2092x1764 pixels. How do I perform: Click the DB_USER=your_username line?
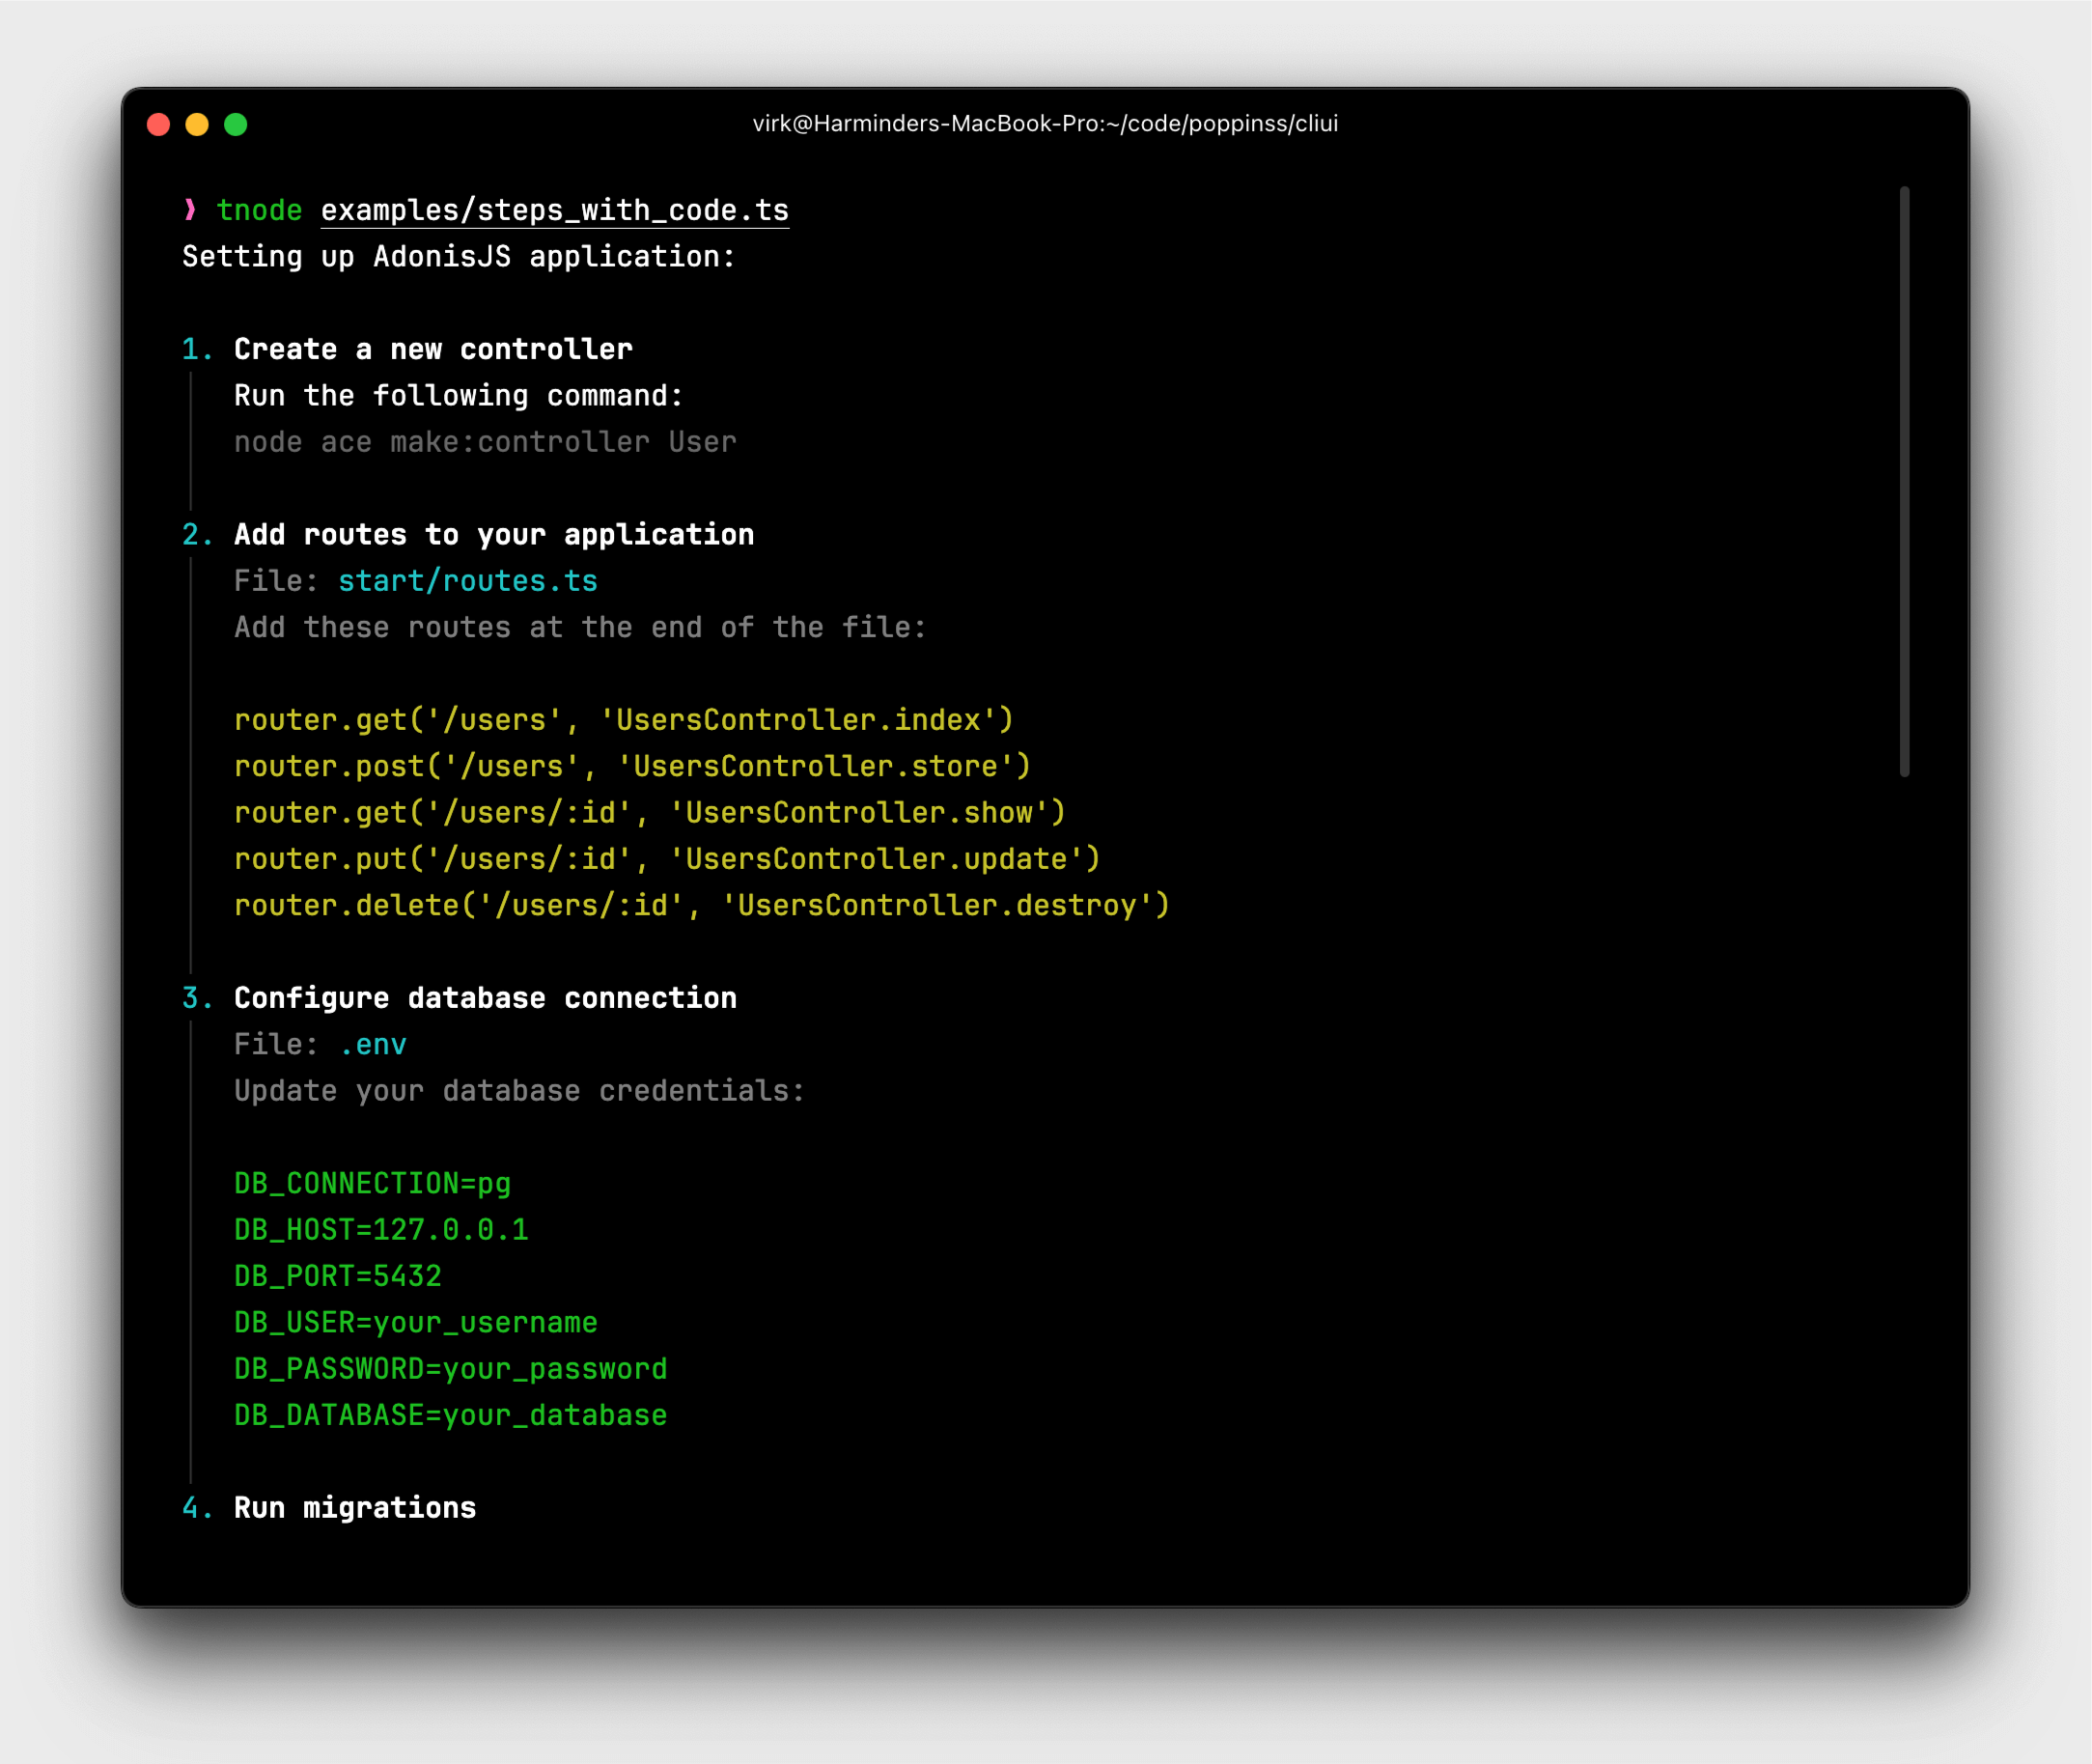tap(416, 1323)
